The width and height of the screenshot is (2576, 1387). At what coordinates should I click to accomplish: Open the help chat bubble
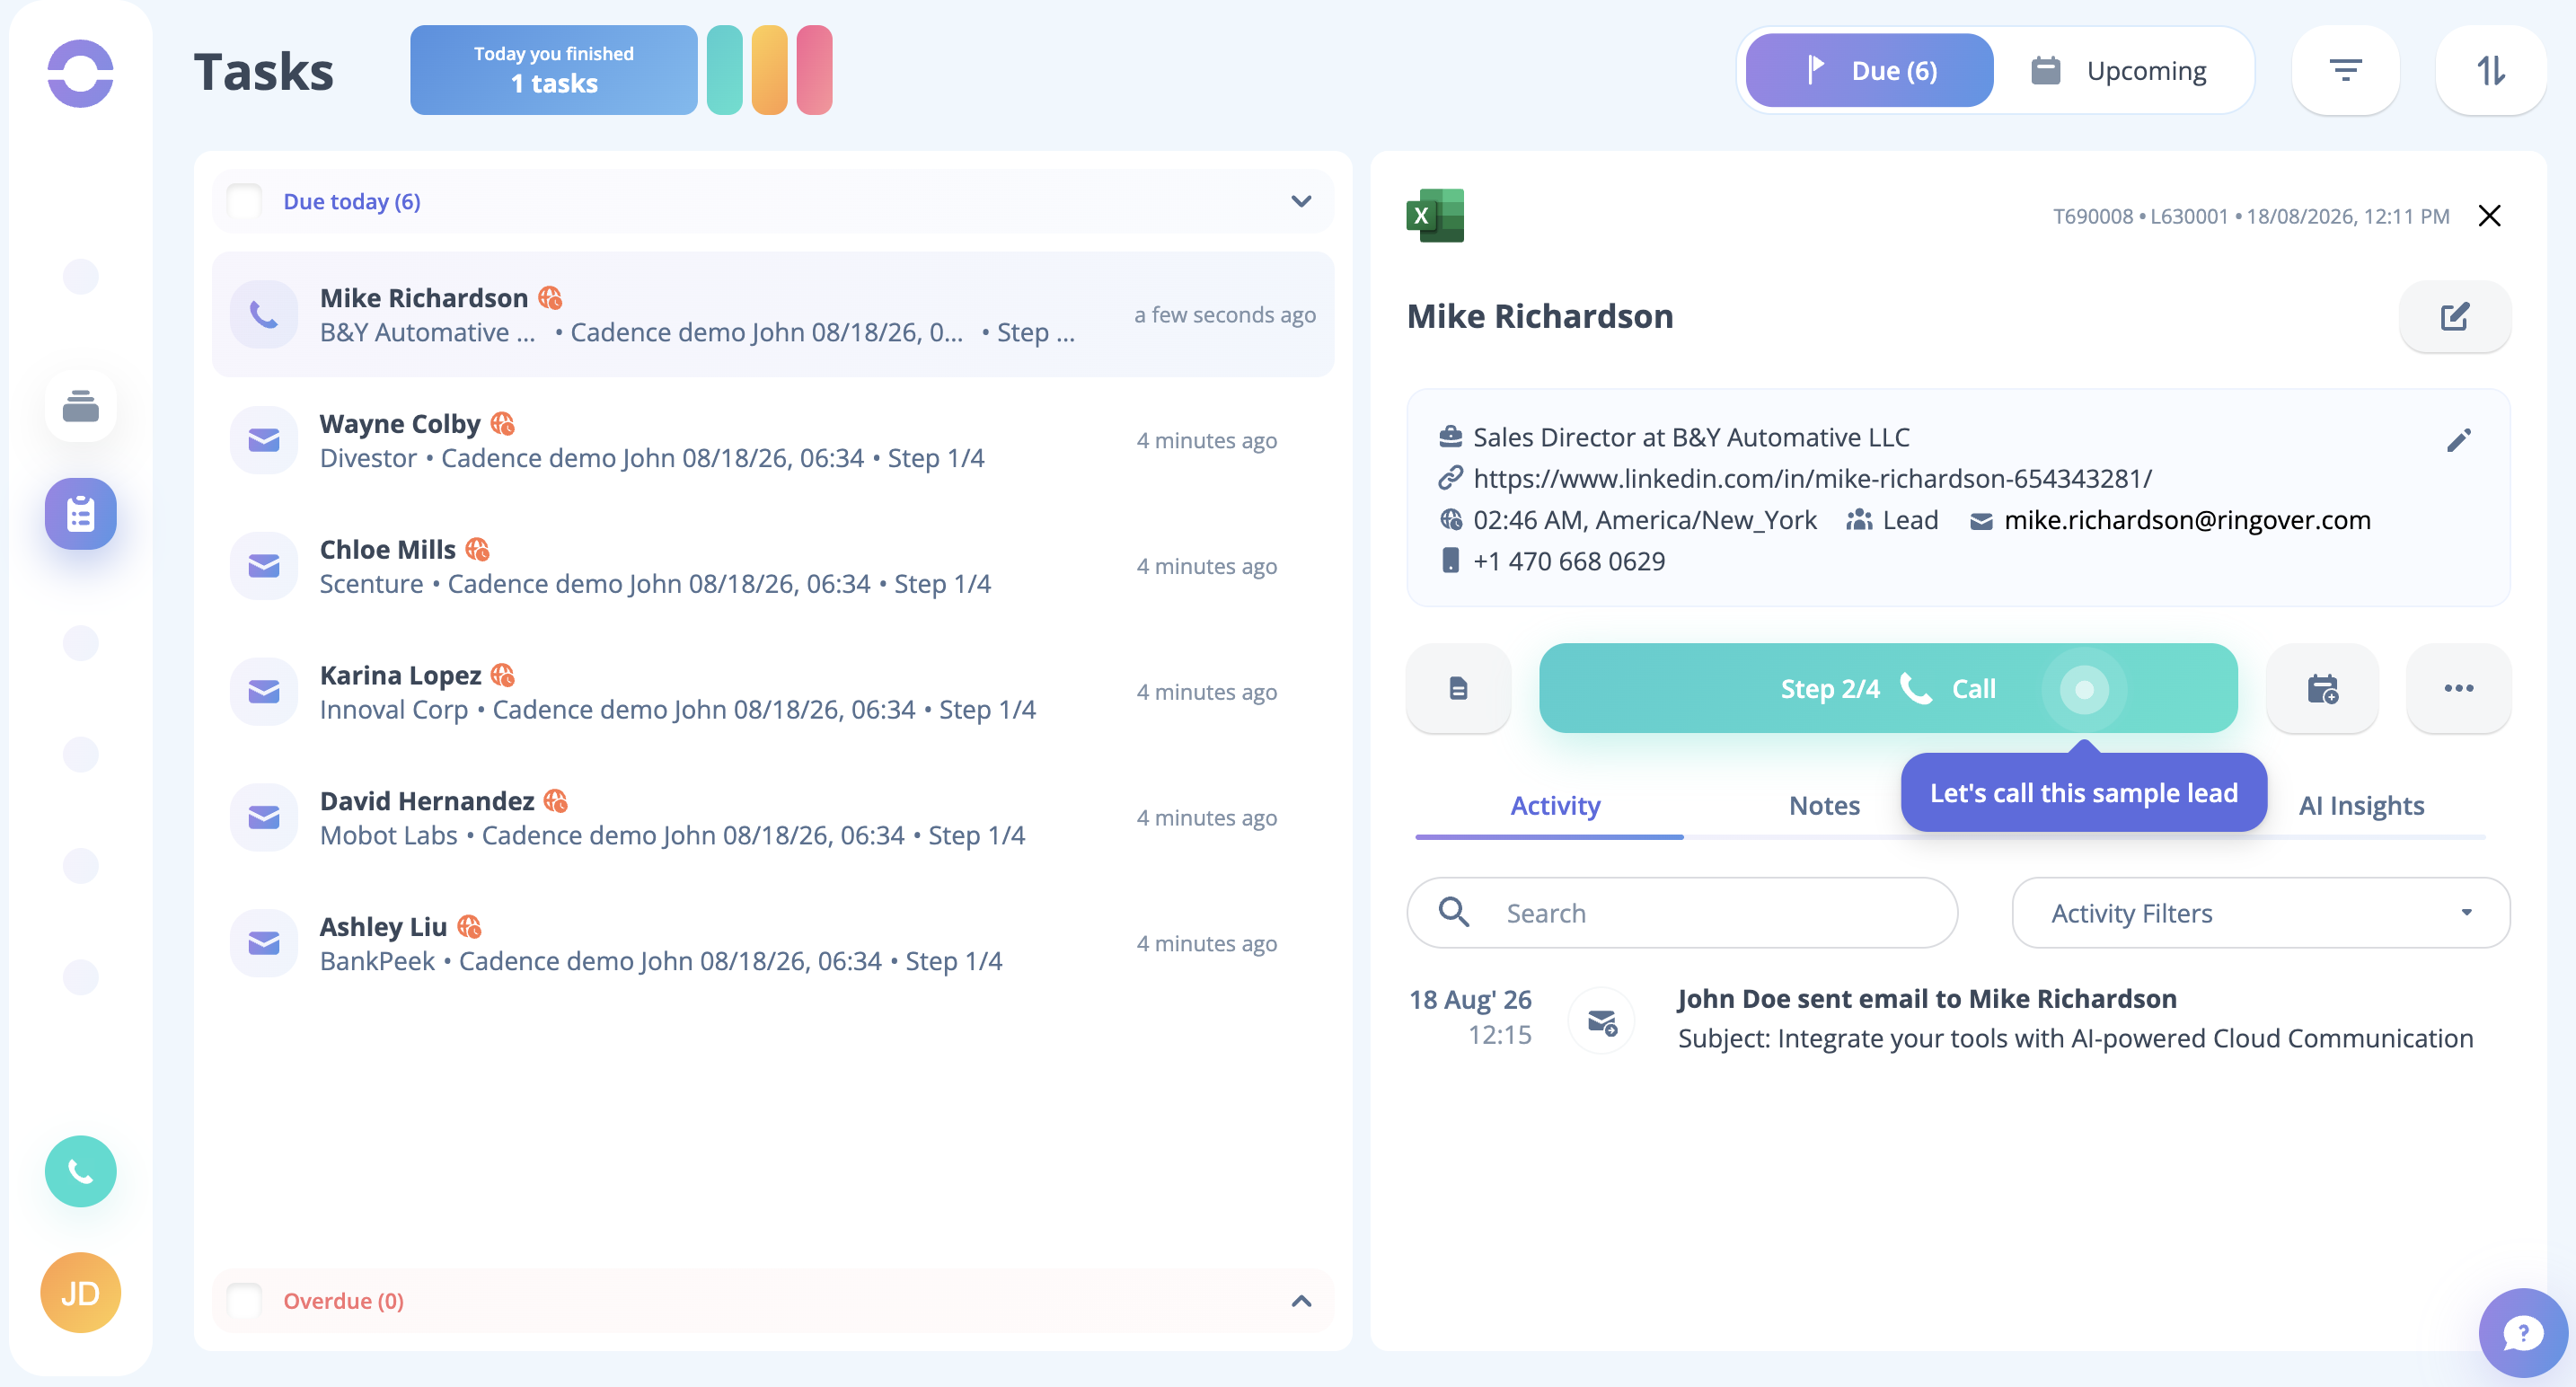(x=2523, y=1333)
